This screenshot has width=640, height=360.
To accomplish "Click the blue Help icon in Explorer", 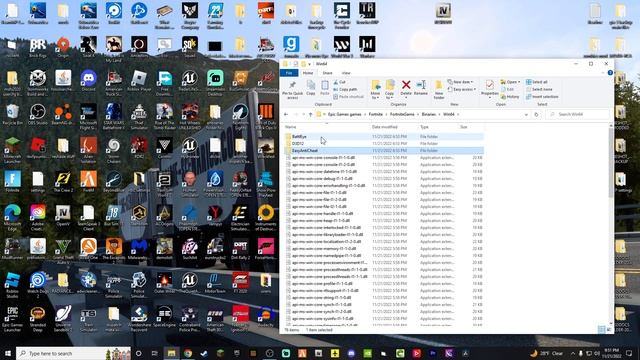I will (610, 73).
